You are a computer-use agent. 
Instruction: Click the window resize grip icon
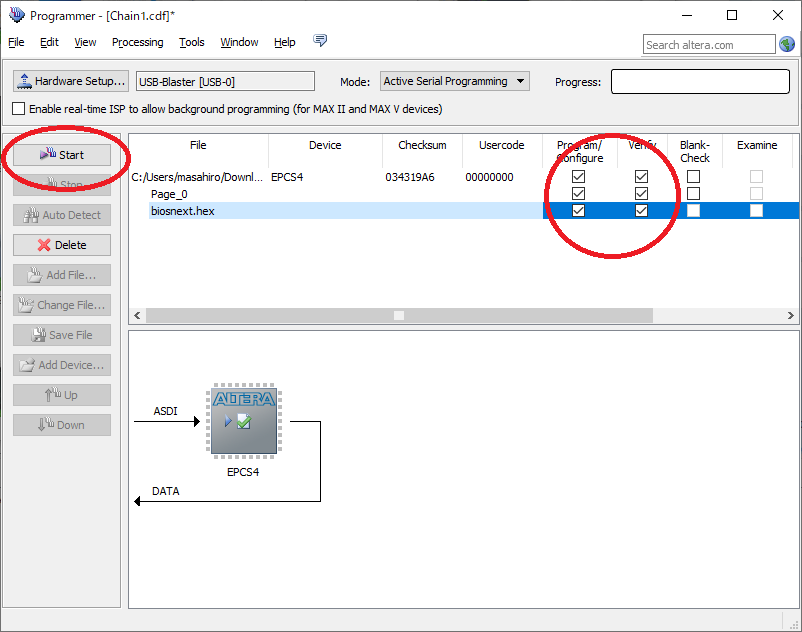click(794, 624)
